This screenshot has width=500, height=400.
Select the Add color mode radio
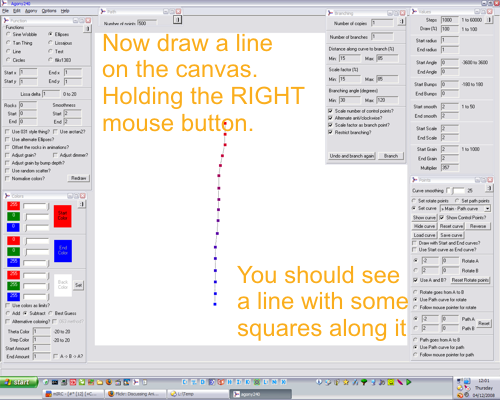(x=8, y=313)
